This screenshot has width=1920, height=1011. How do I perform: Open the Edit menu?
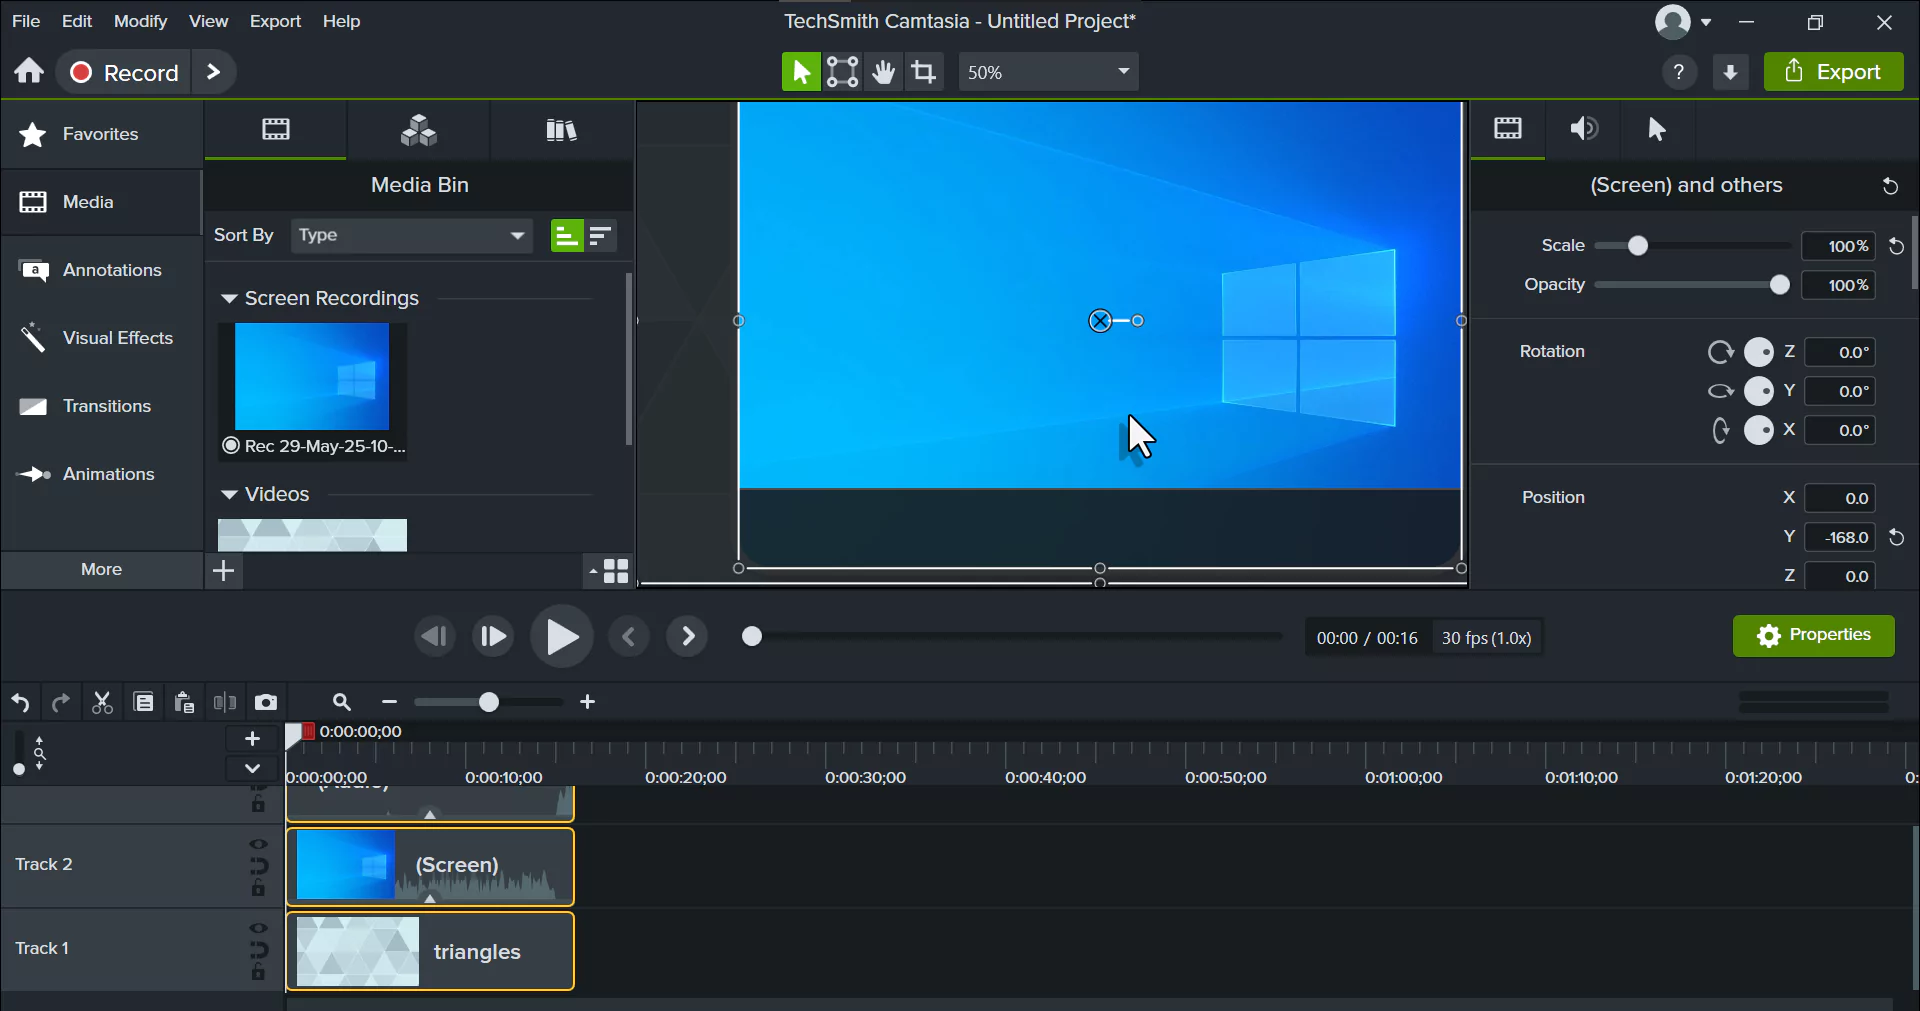click(x=77, y=21)
